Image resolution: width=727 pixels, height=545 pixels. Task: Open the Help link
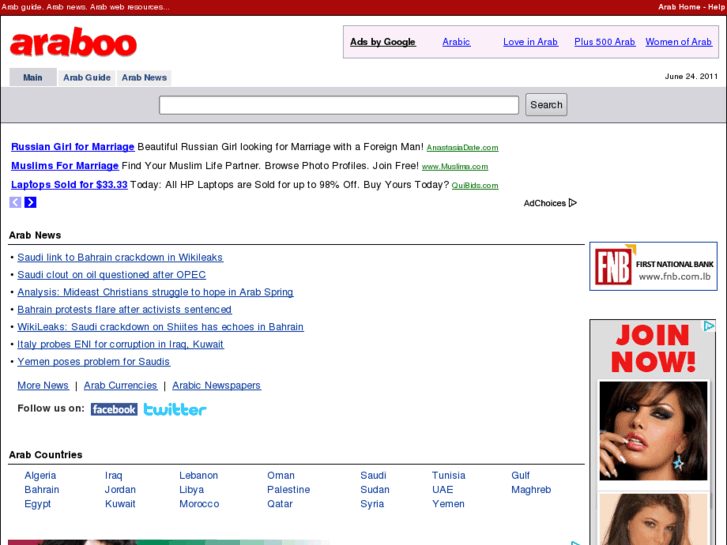716,7
